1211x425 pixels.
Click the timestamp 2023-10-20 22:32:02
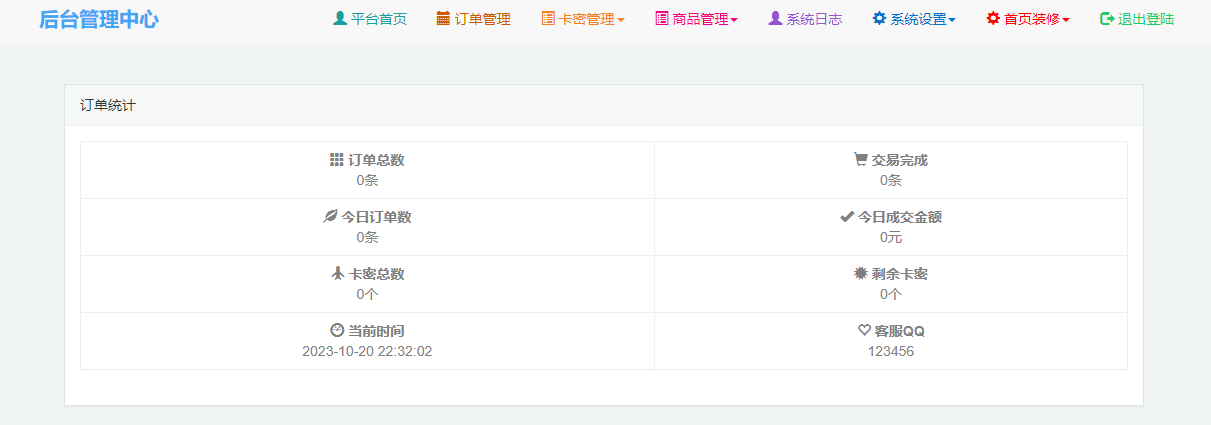tap(367, 351)
